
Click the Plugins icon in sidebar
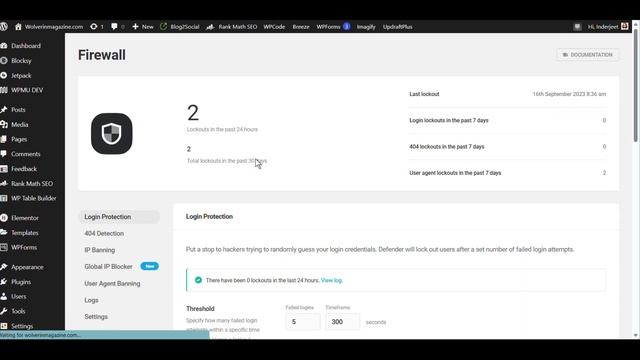click(4, 282)
